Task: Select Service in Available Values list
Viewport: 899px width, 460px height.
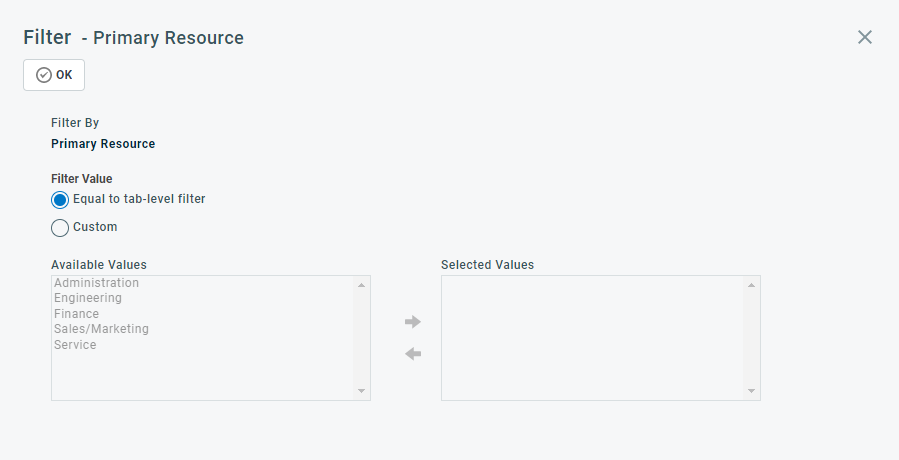Action: tap(75, 345)
